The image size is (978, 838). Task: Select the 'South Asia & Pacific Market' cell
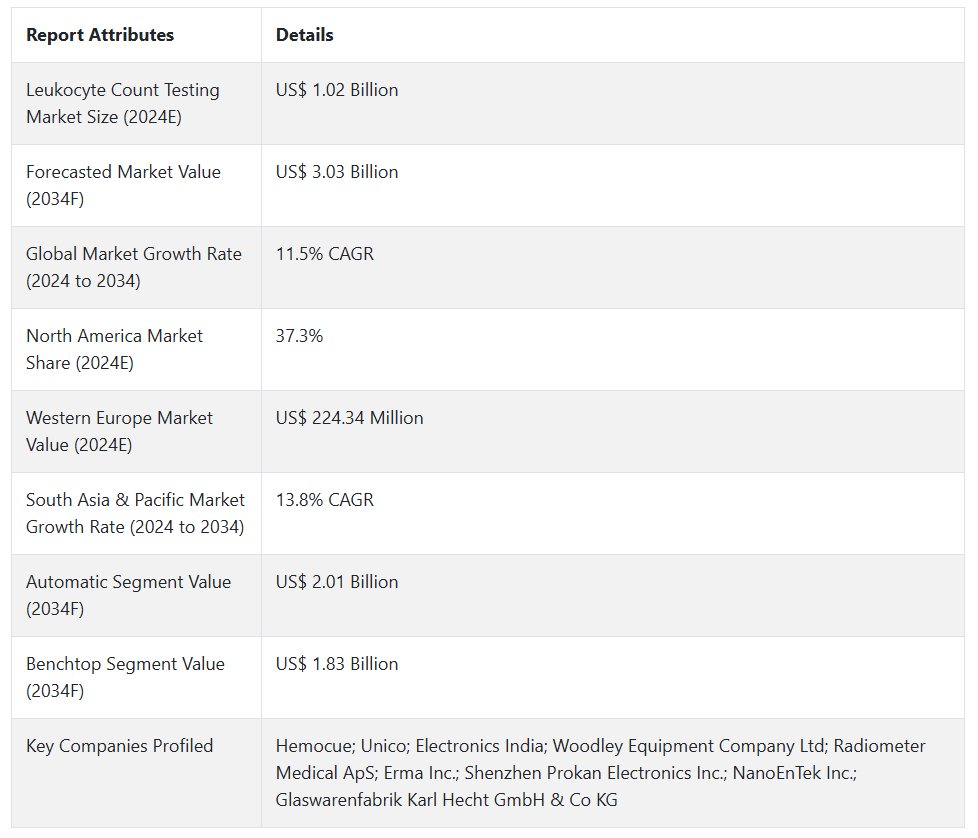[x=135, y=513]
